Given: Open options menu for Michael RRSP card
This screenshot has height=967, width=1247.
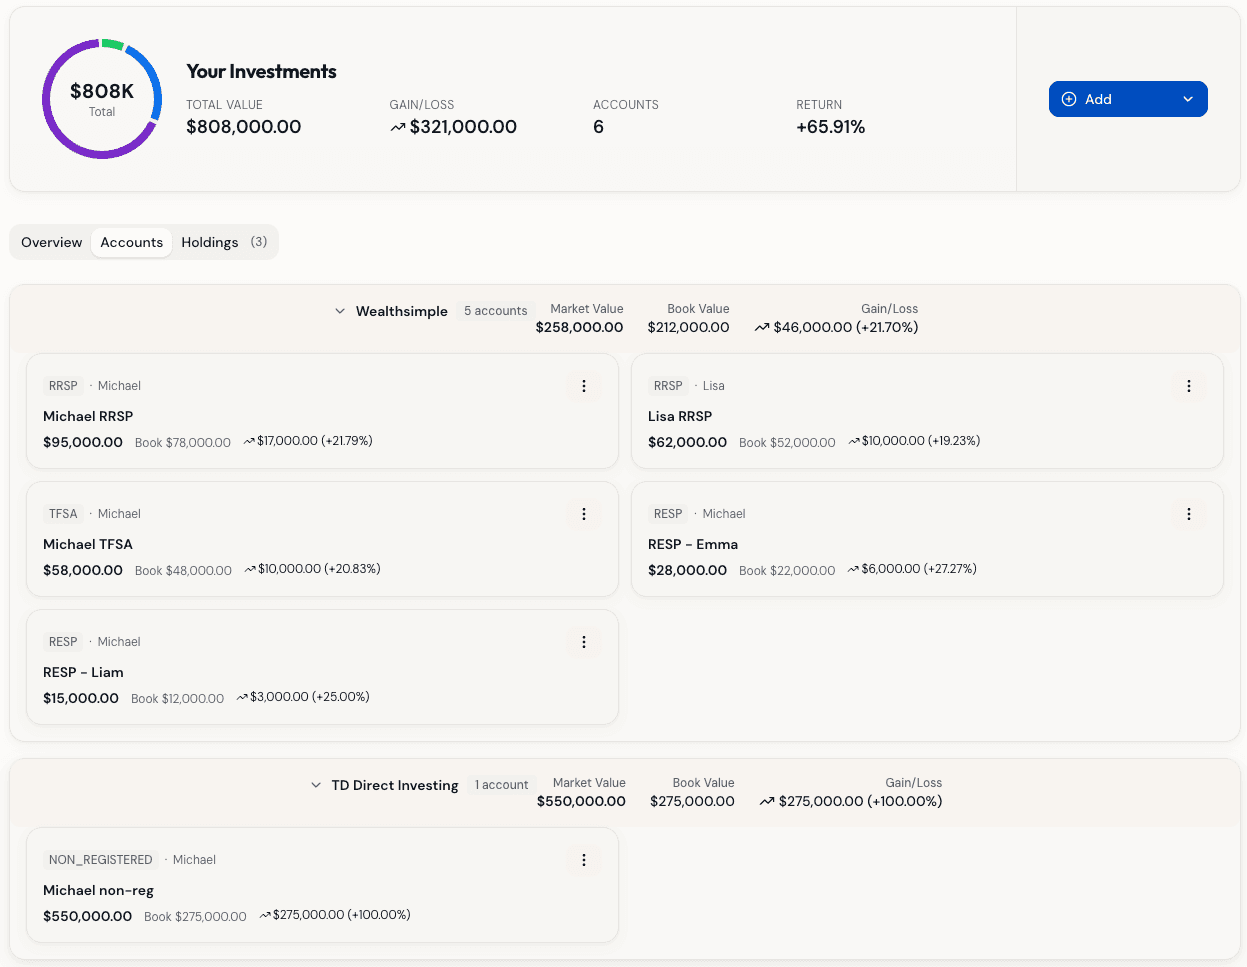Looking at the screenshot, I should click(583, 386).
